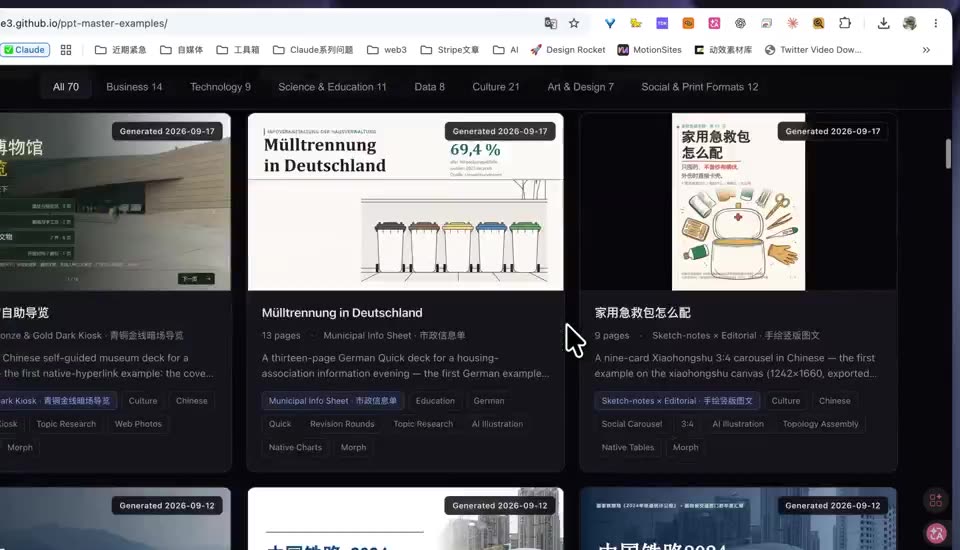960x550 pixels.
Task: Click the German tag
Action: coord(489,401)
